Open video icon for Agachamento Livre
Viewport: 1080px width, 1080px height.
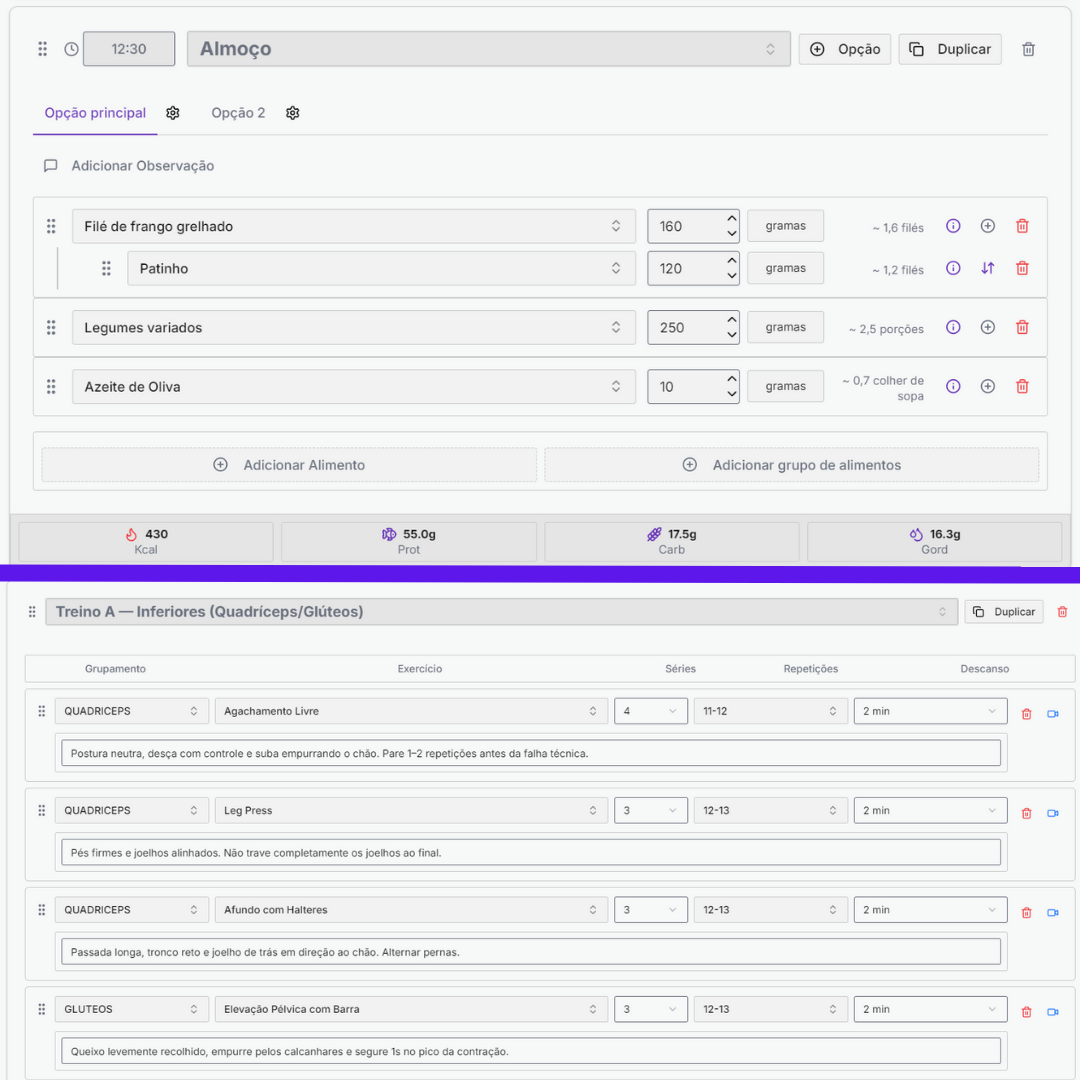[x=1052, y=714]
